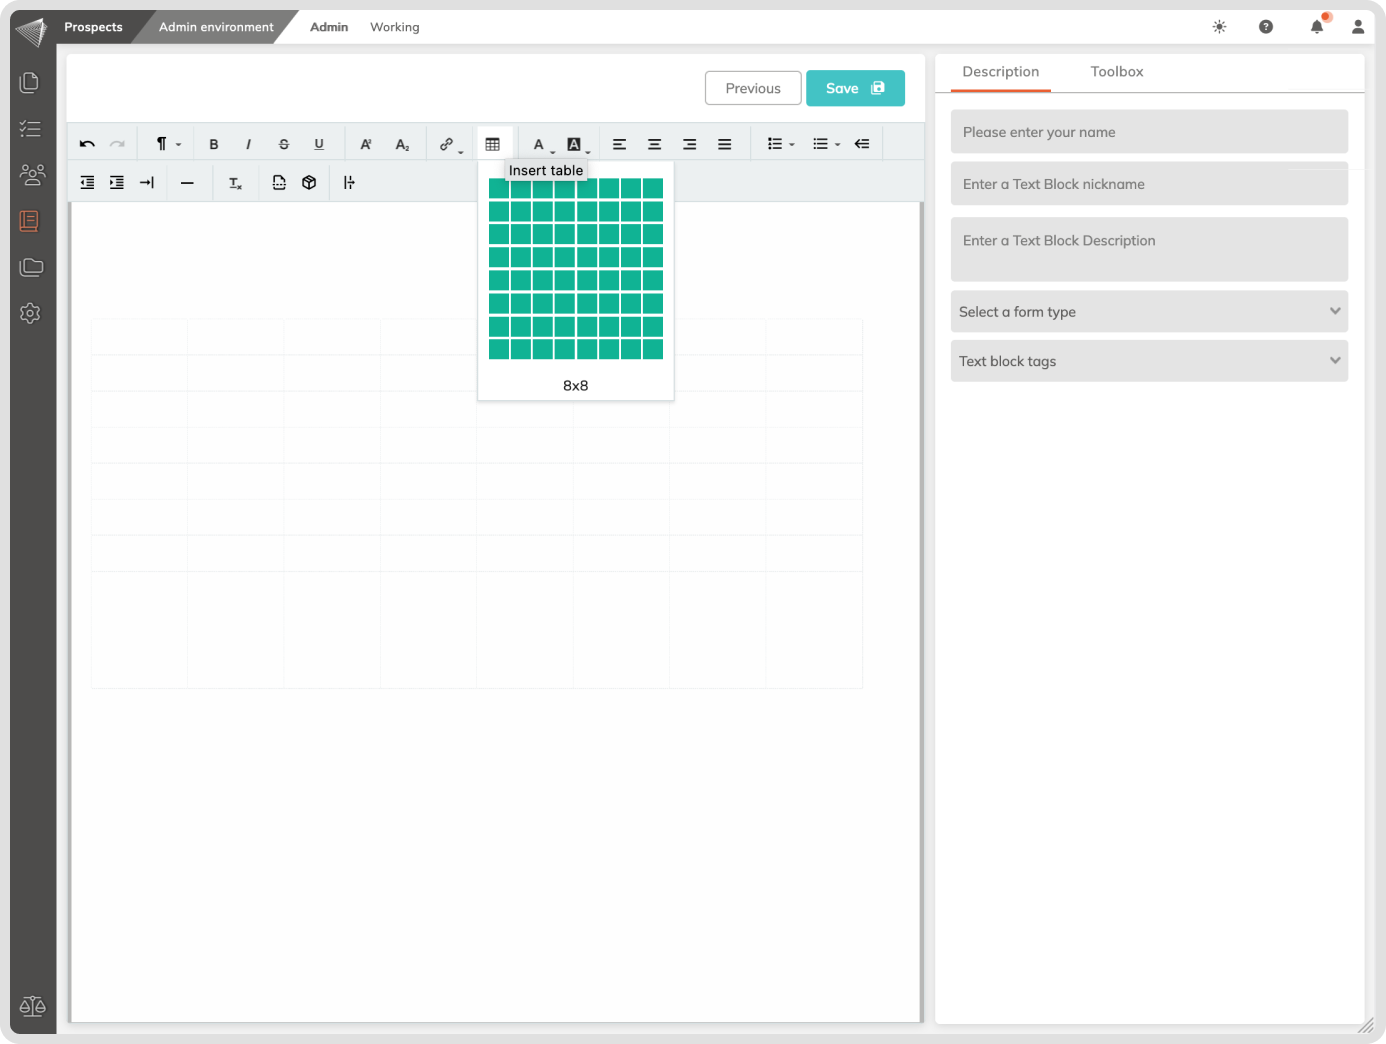
Task: Click the Insert table toolbar icon
Action: pyautogui.click(x=493, y=144)
